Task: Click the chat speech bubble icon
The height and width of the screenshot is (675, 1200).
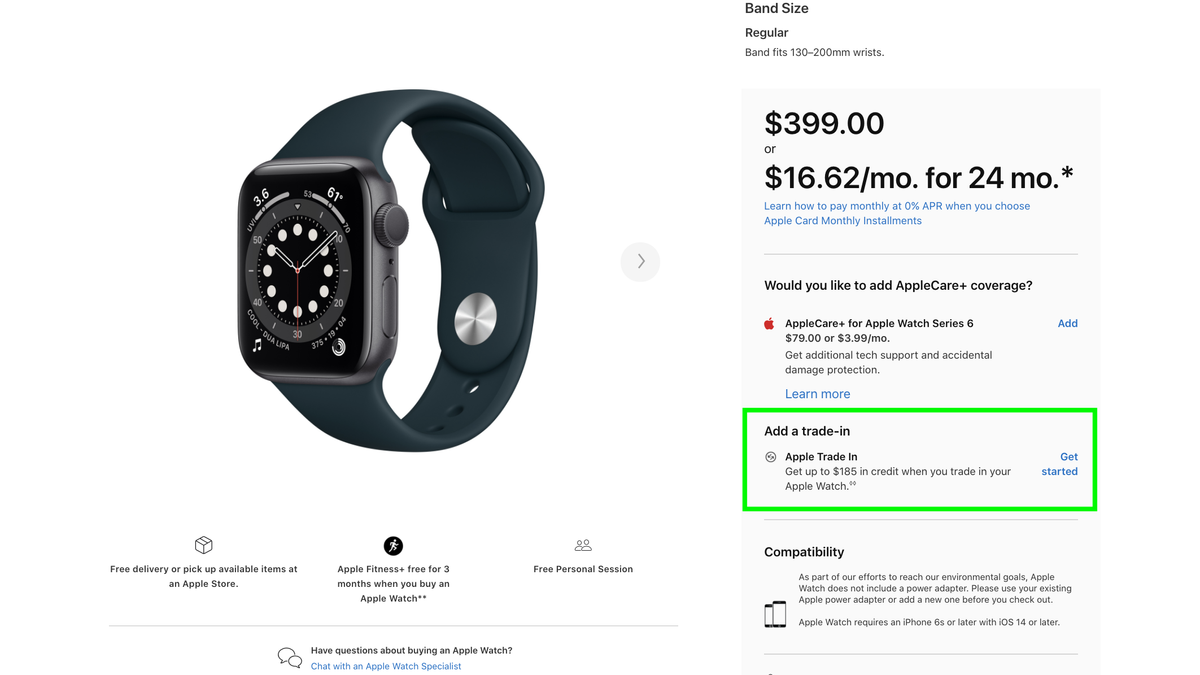Action: tap(289, 657)
